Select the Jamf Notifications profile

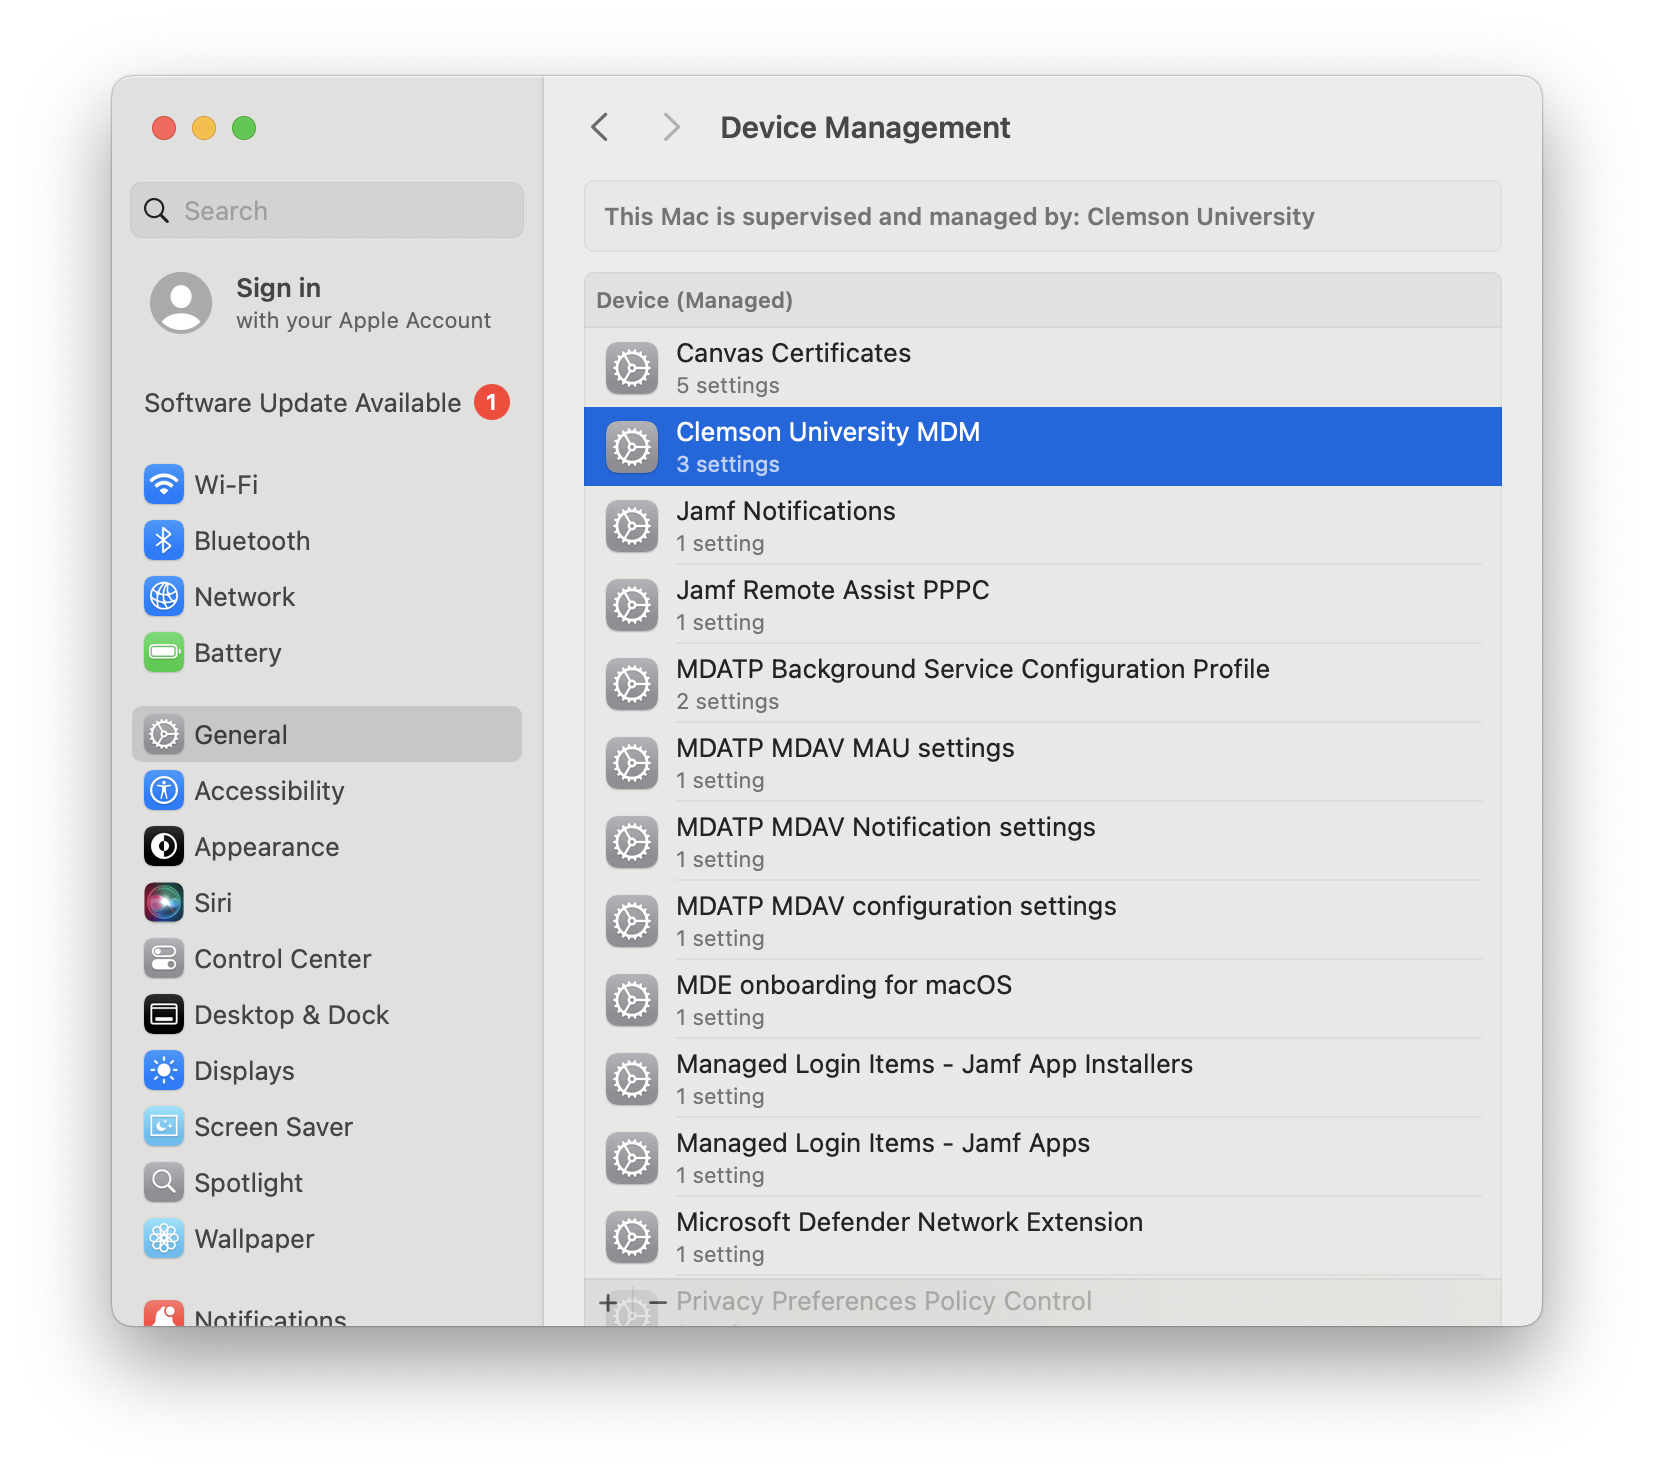tap(1043, 526)
